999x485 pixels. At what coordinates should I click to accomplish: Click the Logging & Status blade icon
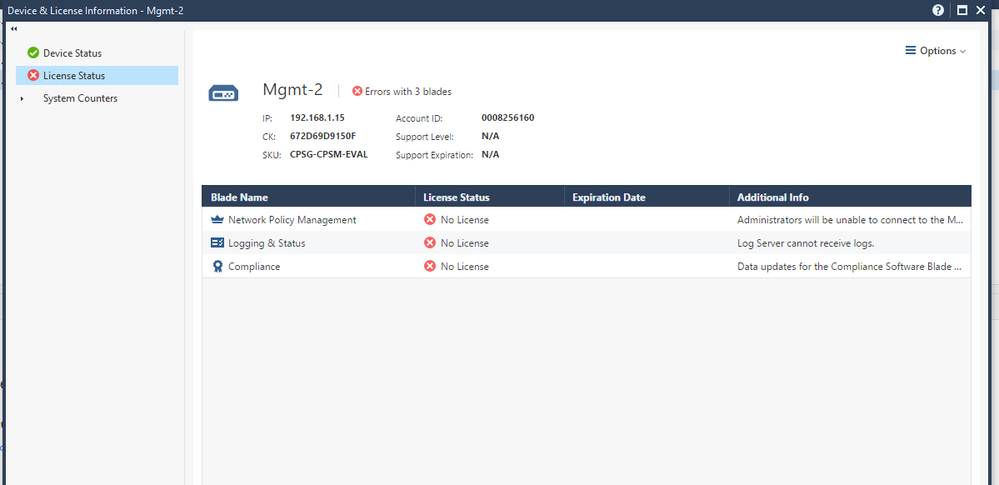pos(218,243)
